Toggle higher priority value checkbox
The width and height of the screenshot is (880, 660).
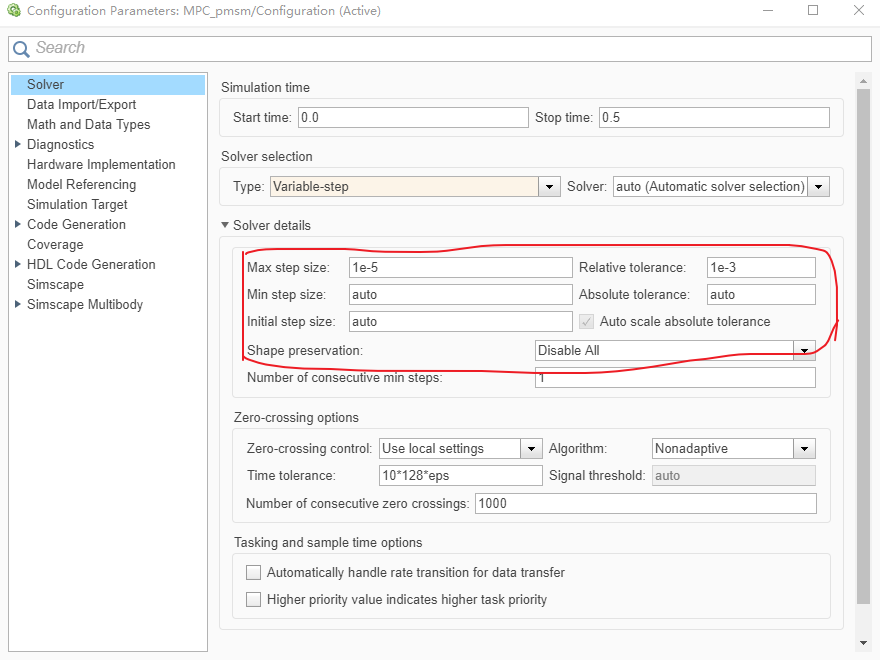pyautogui.click(x=254, y=600)
